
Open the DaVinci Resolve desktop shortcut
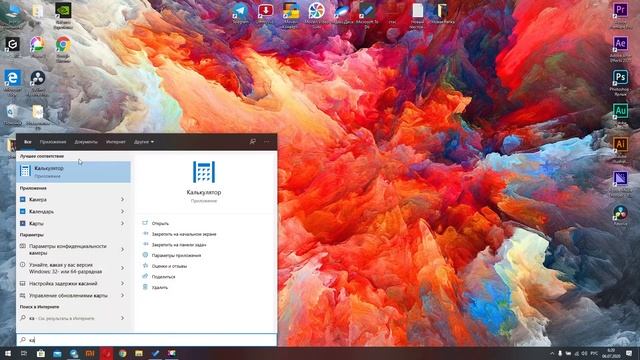click(x=620, y=213)
